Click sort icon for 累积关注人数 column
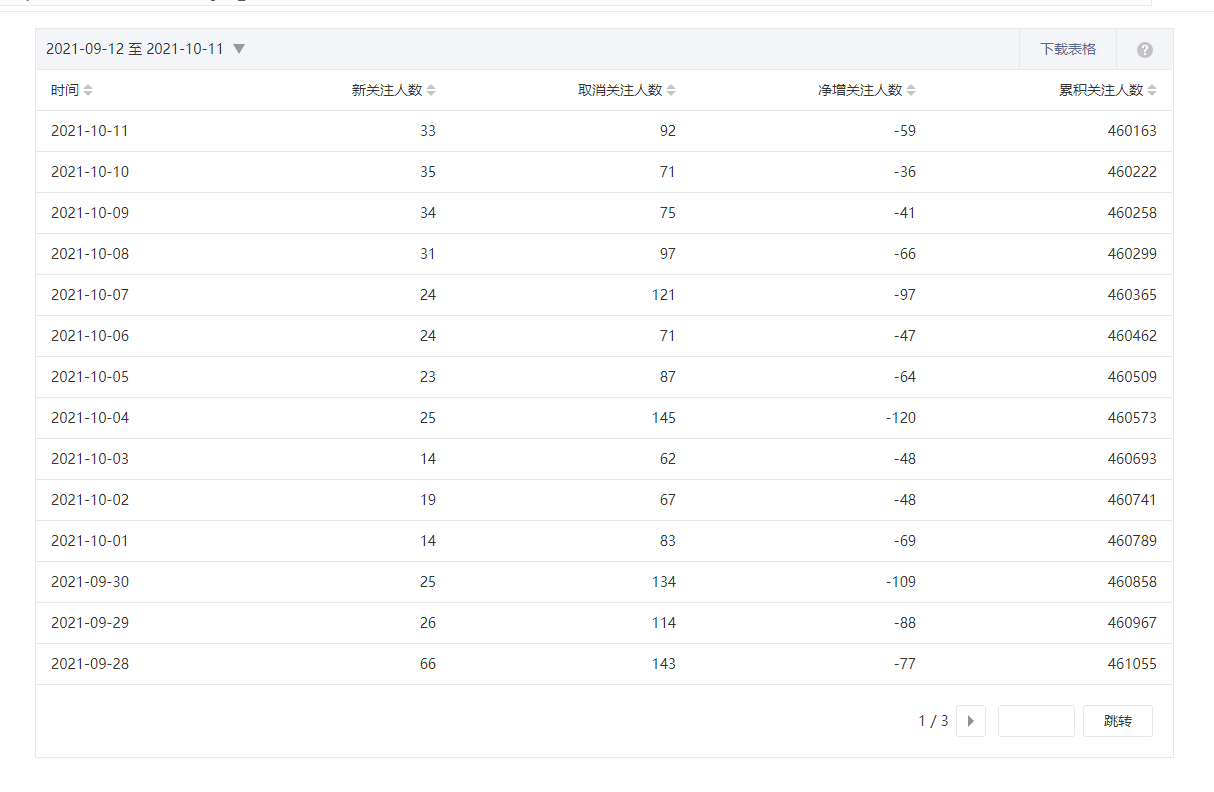Viewport: 1214px width, 792px height. click(x=1152, y=91)
